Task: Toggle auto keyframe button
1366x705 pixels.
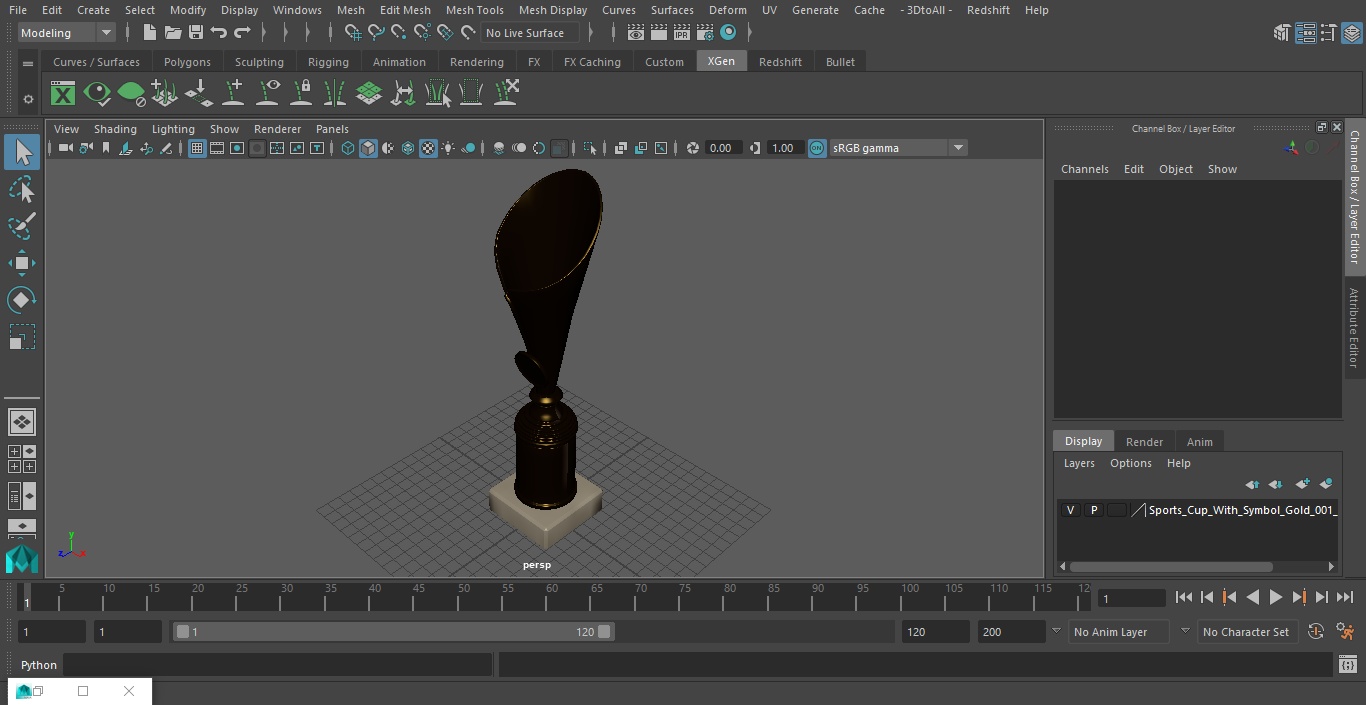Action: click(1316, 632)
